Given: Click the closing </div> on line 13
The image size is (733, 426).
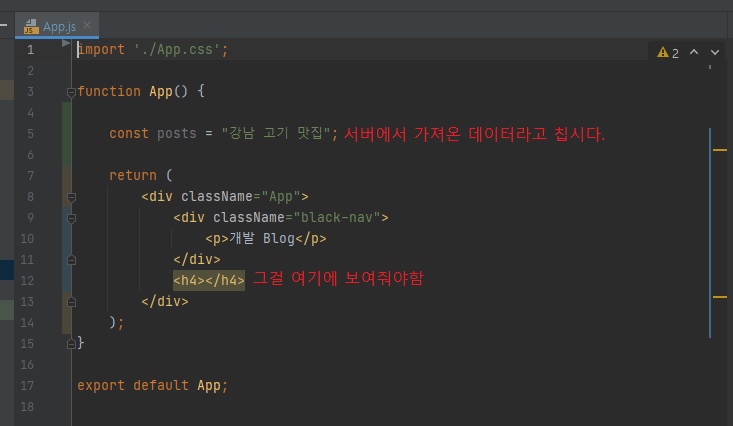Looking at the screenshot, I should pyautogui.click(x=165, y=301).
